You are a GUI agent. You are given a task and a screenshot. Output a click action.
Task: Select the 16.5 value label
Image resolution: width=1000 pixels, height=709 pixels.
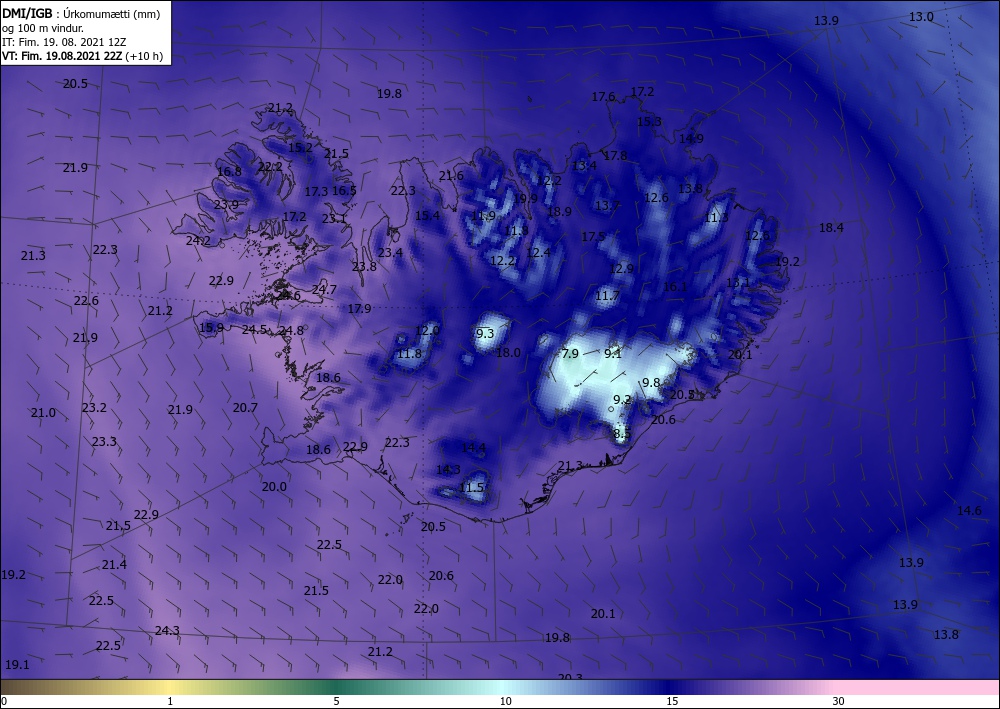click(344, 190)
